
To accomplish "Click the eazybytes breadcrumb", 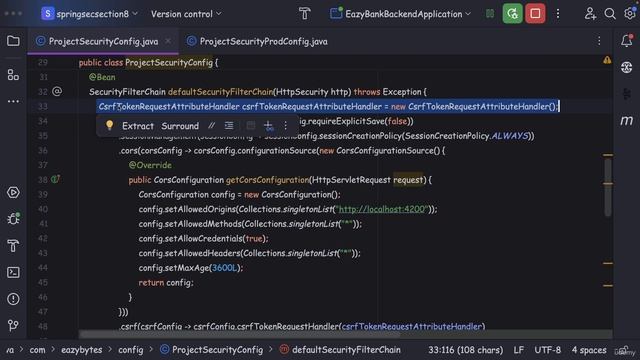I will 82,350.
